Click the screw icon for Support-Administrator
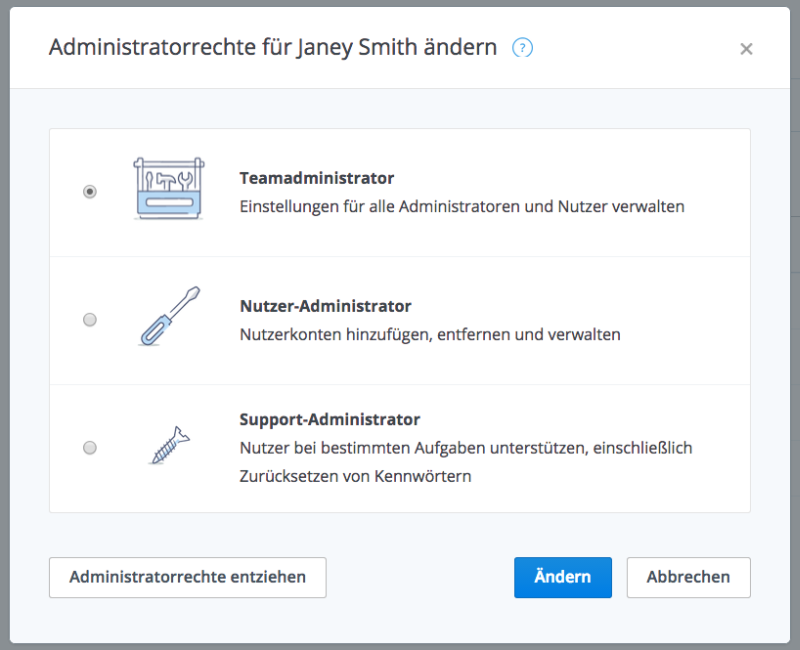The height and width of the screenshot is (650, 800). 169,445
